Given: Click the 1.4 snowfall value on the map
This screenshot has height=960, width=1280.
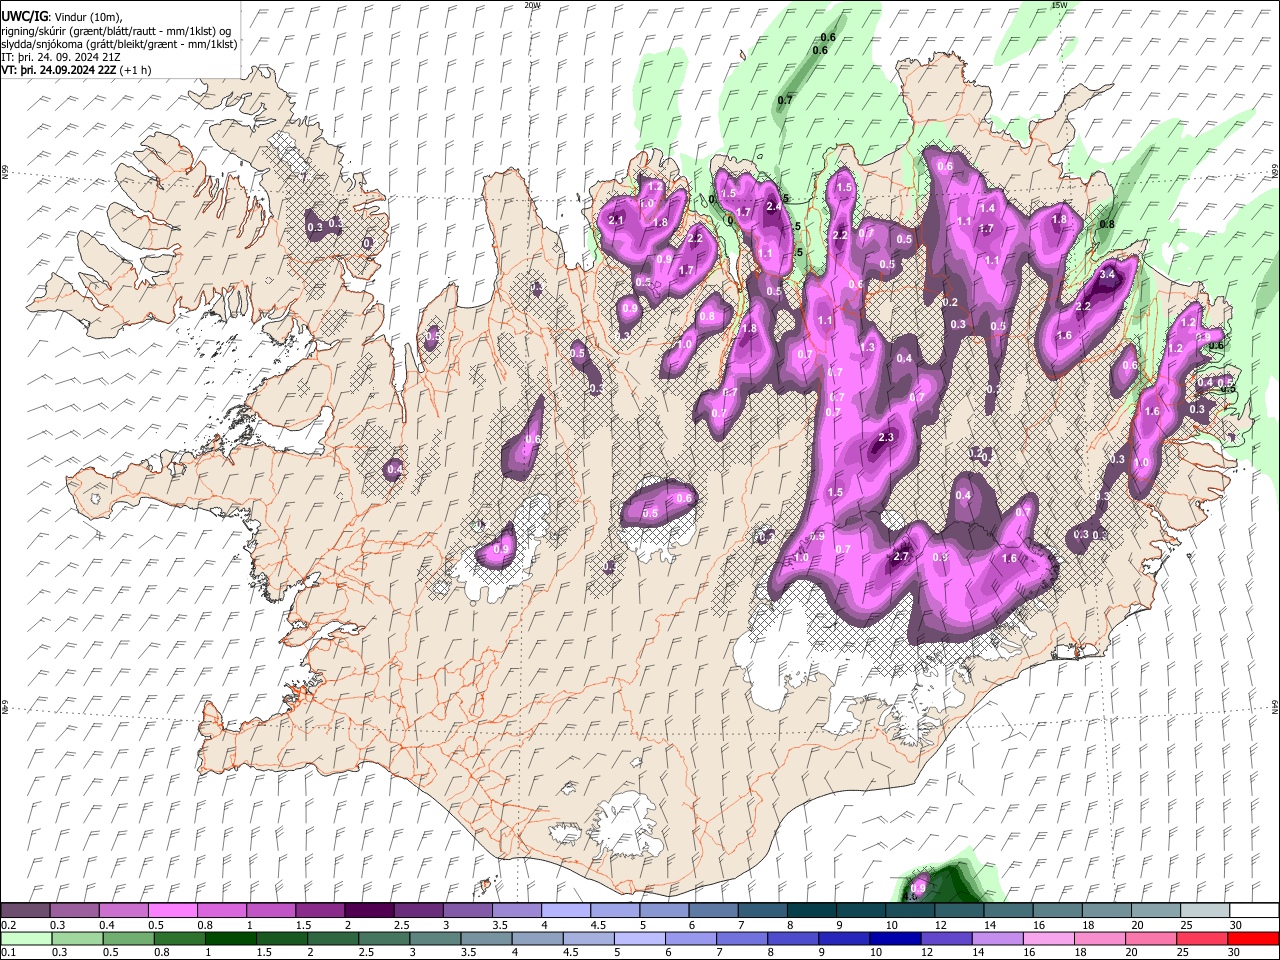Looking at the screenshot, I should click(988, 208).
